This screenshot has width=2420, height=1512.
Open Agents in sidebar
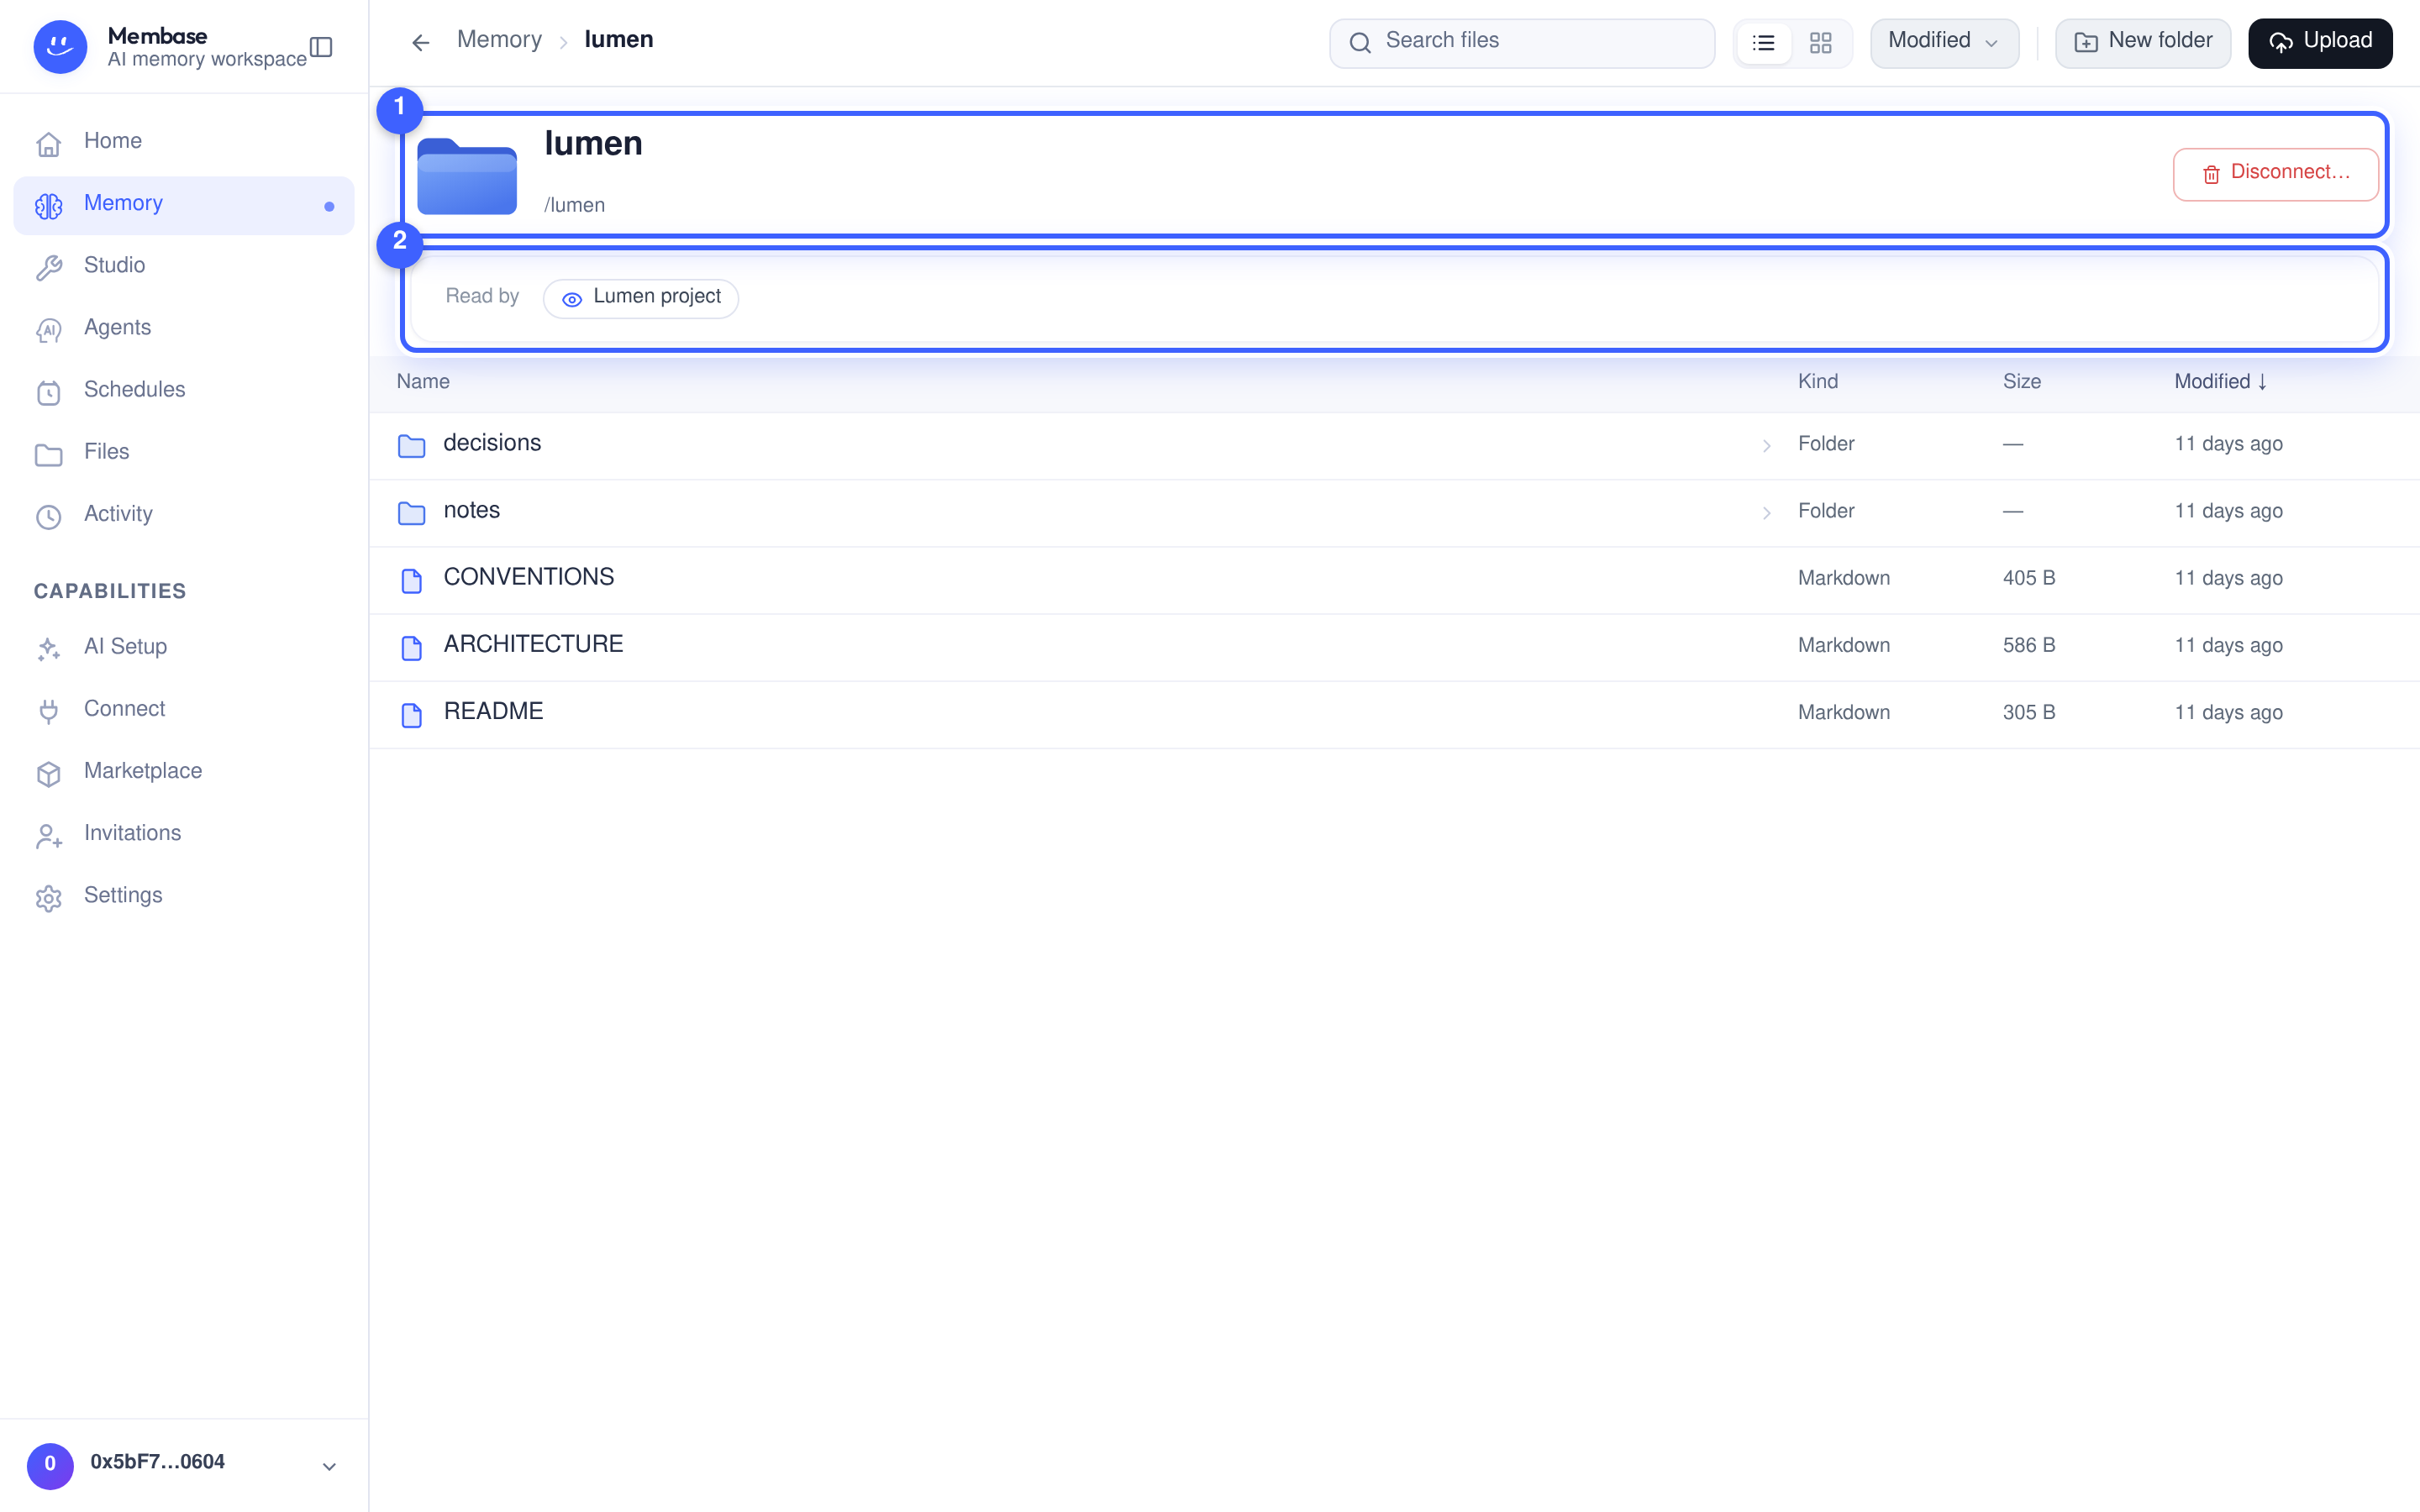click(183, 329)
